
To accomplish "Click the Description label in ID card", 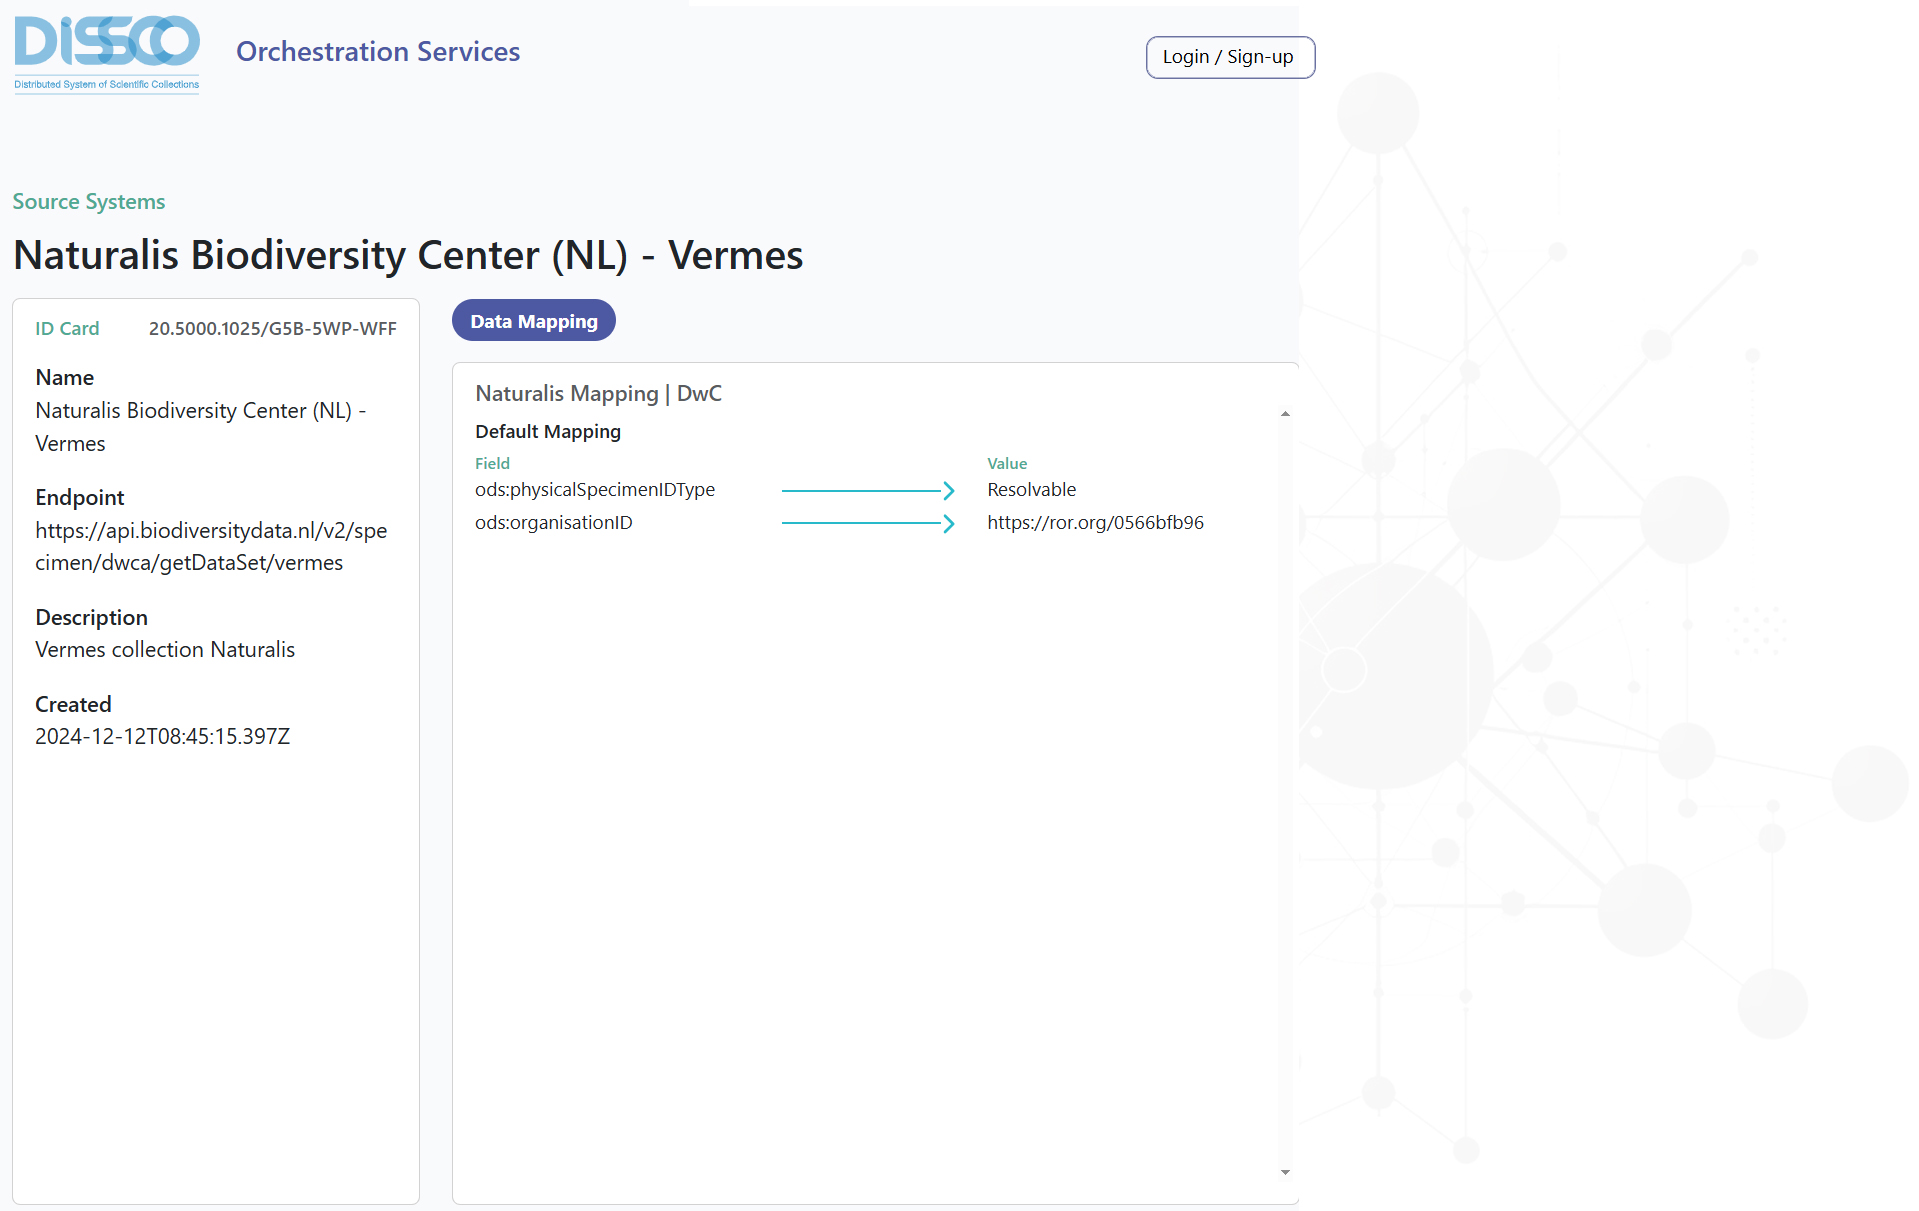I will tap(91, 617).
